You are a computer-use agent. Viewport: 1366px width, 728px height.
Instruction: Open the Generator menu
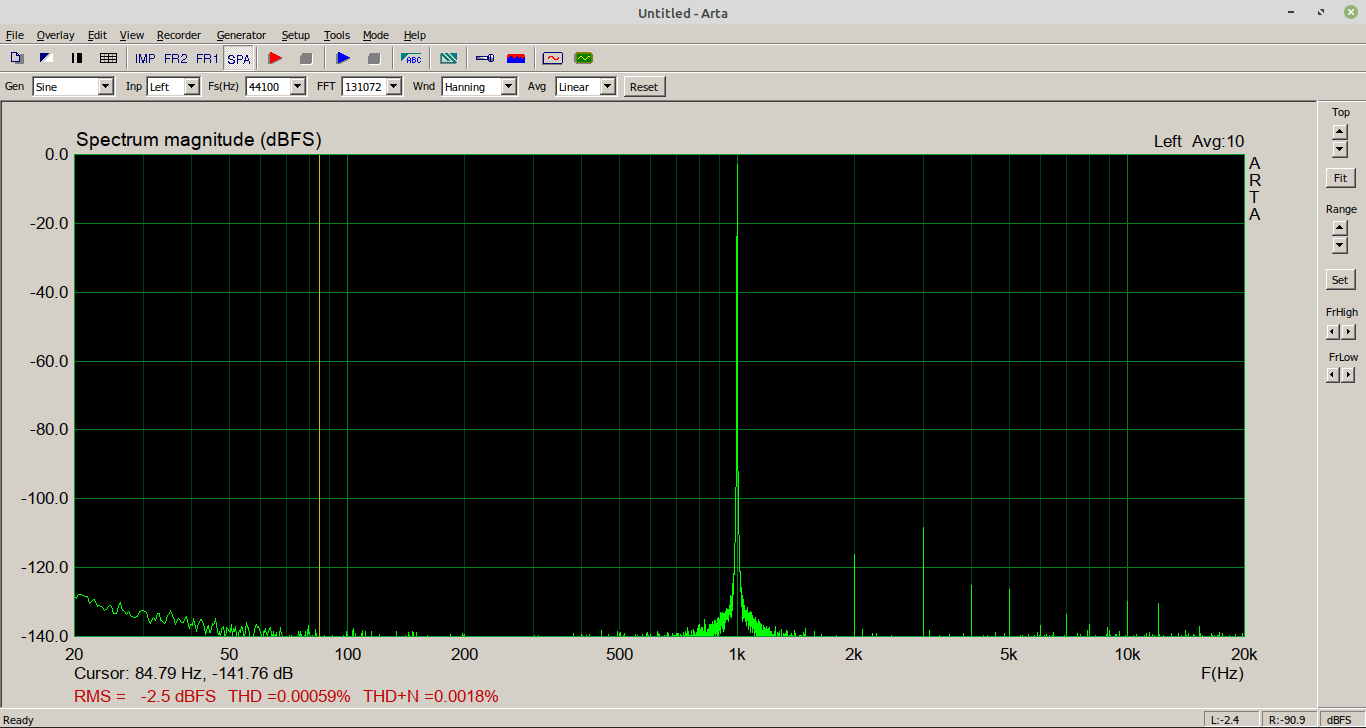click(241, 35)
